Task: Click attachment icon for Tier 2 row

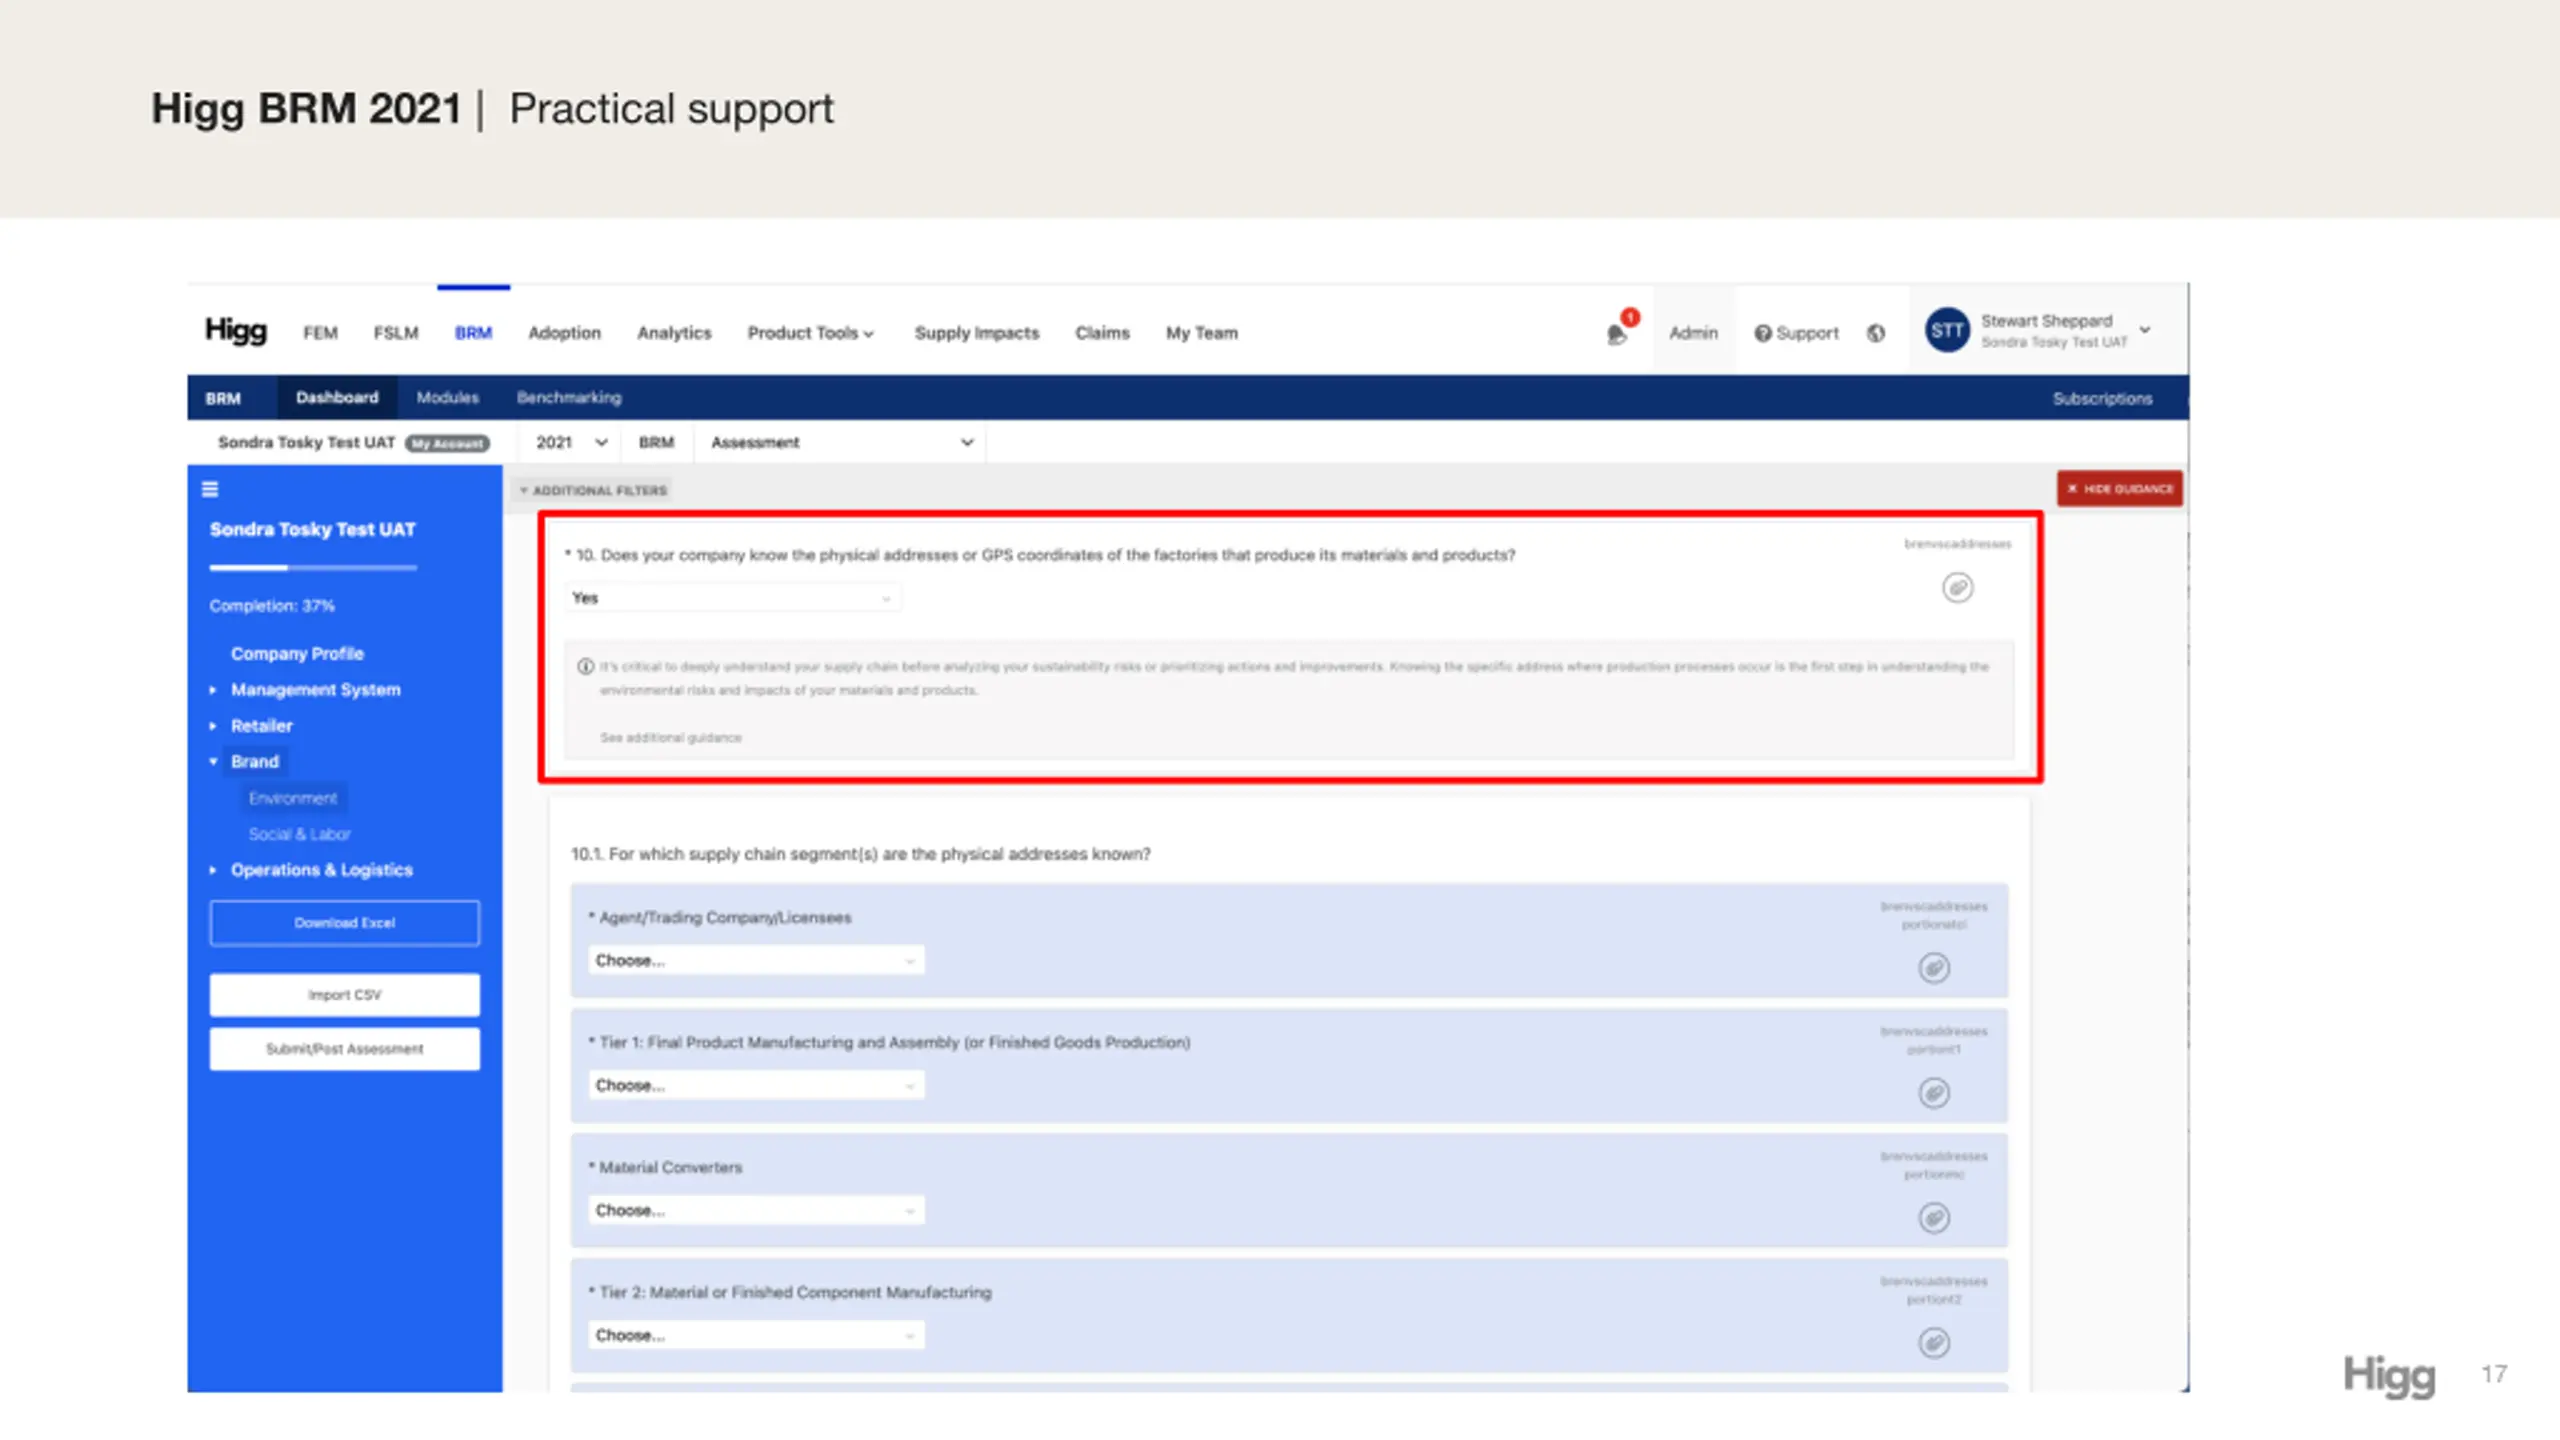Action: coord(1934,1343)
